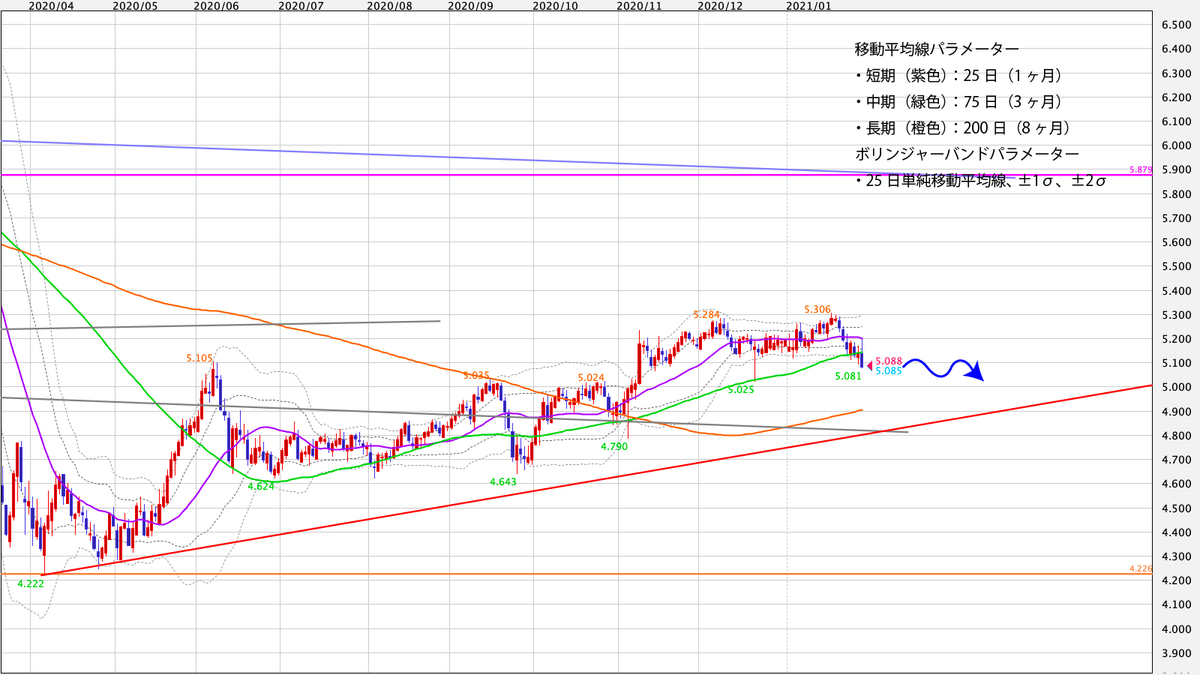
Task: Click the 5.035 high annotation
Action: pos(477,375)
